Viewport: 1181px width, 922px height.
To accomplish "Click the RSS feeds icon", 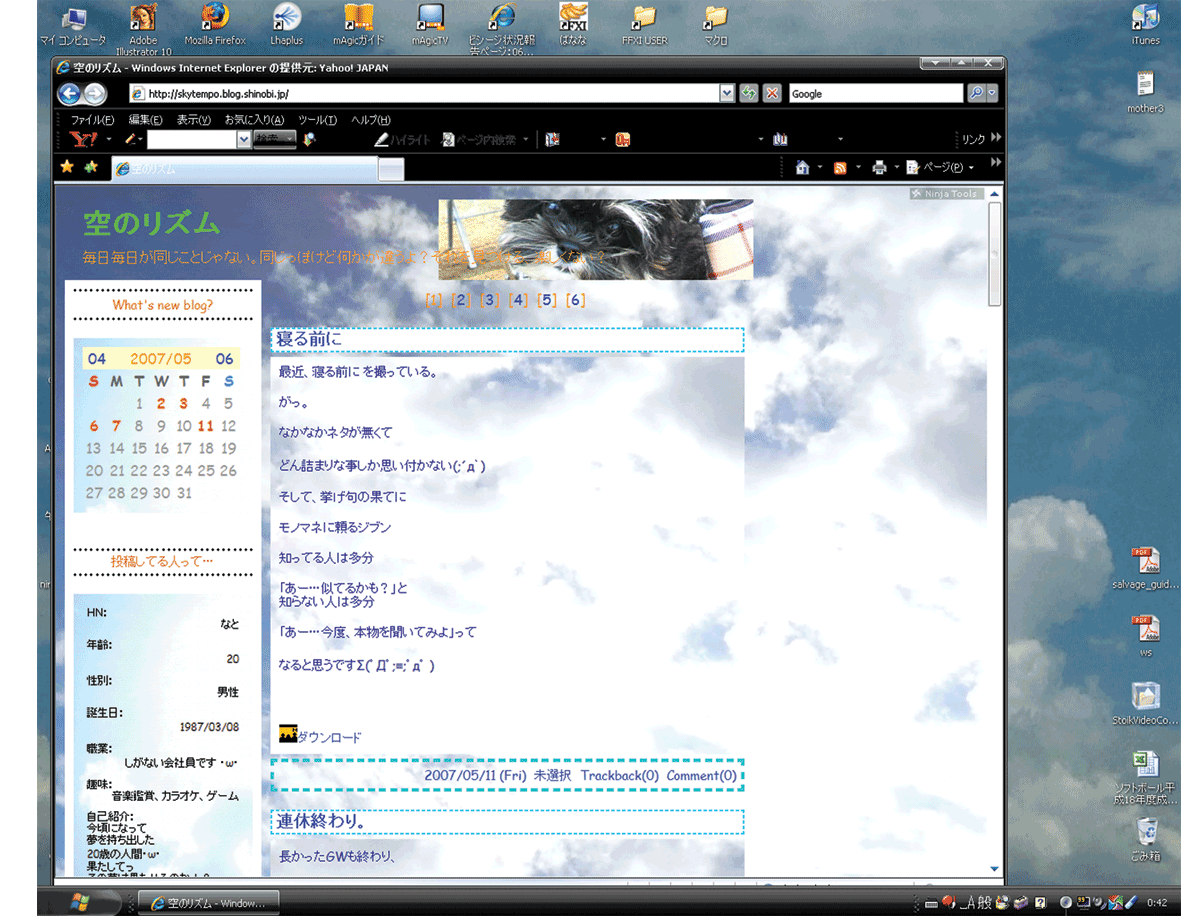I will [840, 167].
